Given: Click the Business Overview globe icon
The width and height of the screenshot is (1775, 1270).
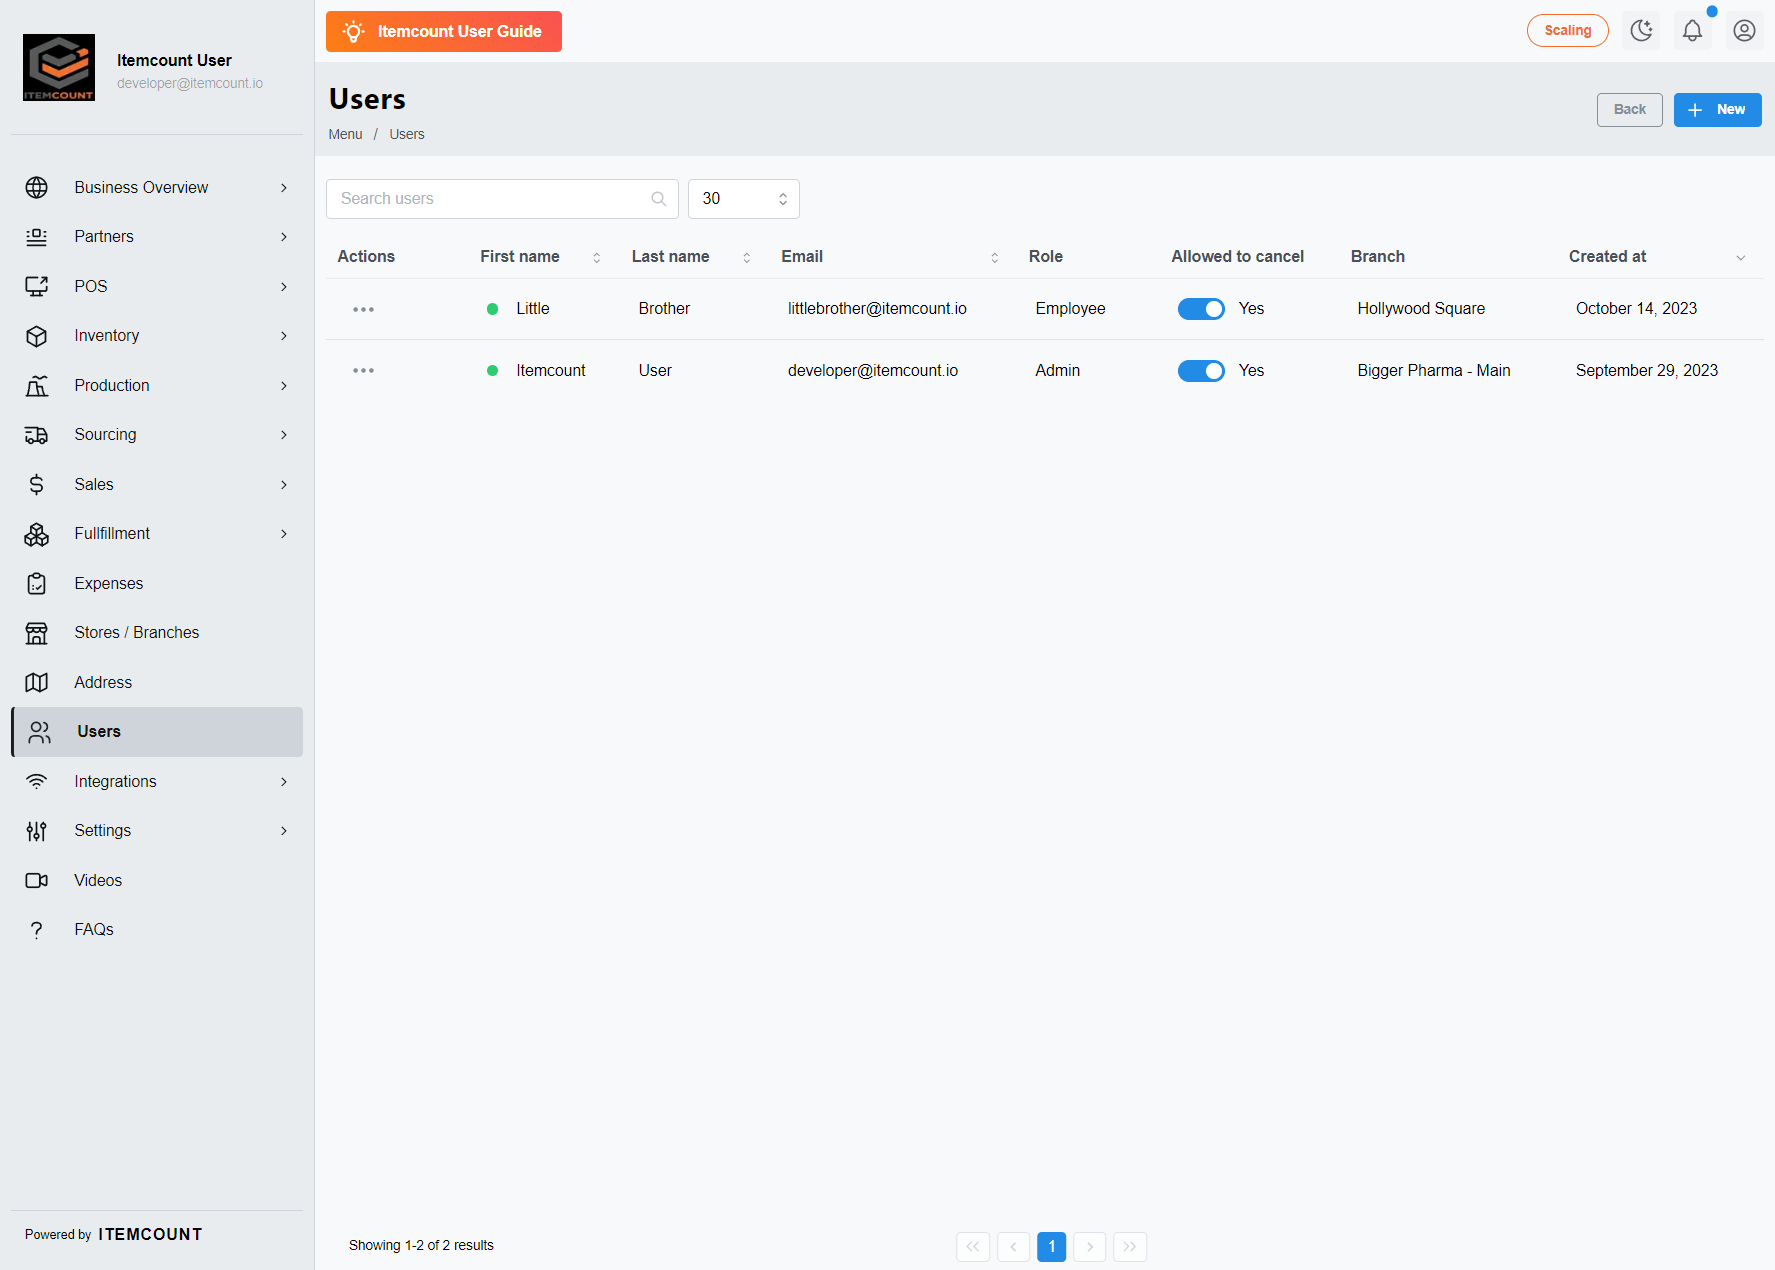Looking at the screenshot, I should click(37, 188).
